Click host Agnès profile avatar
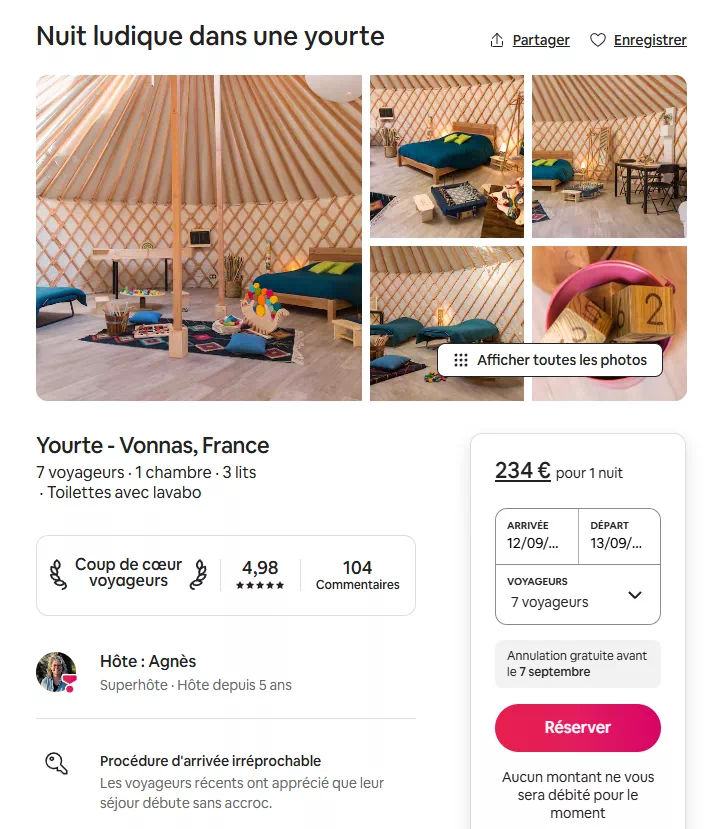723x829 pixels. 57,672
